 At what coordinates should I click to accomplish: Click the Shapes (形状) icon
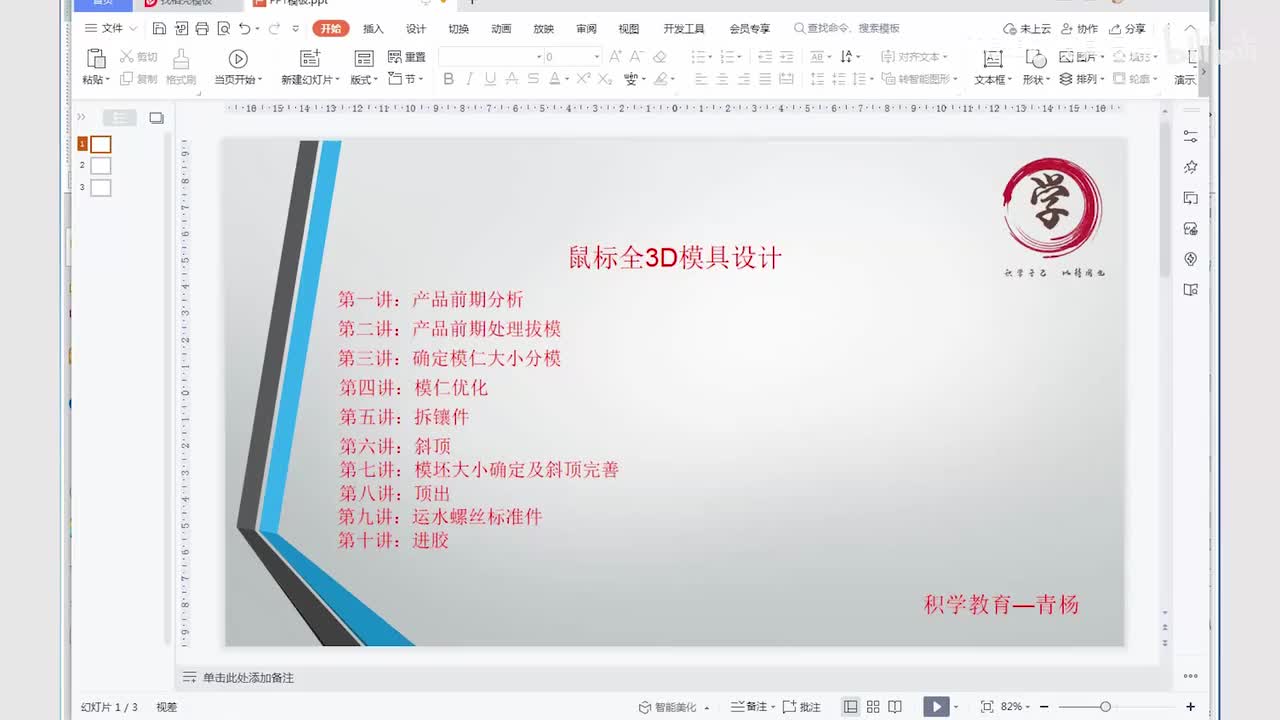[1035, 58]
